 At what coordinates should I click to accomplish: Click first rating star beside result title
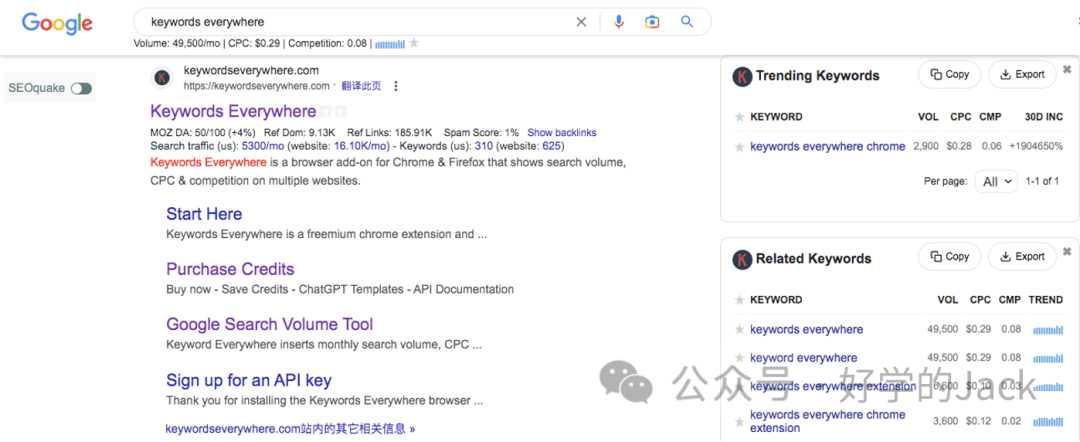[x=326, y=112]
